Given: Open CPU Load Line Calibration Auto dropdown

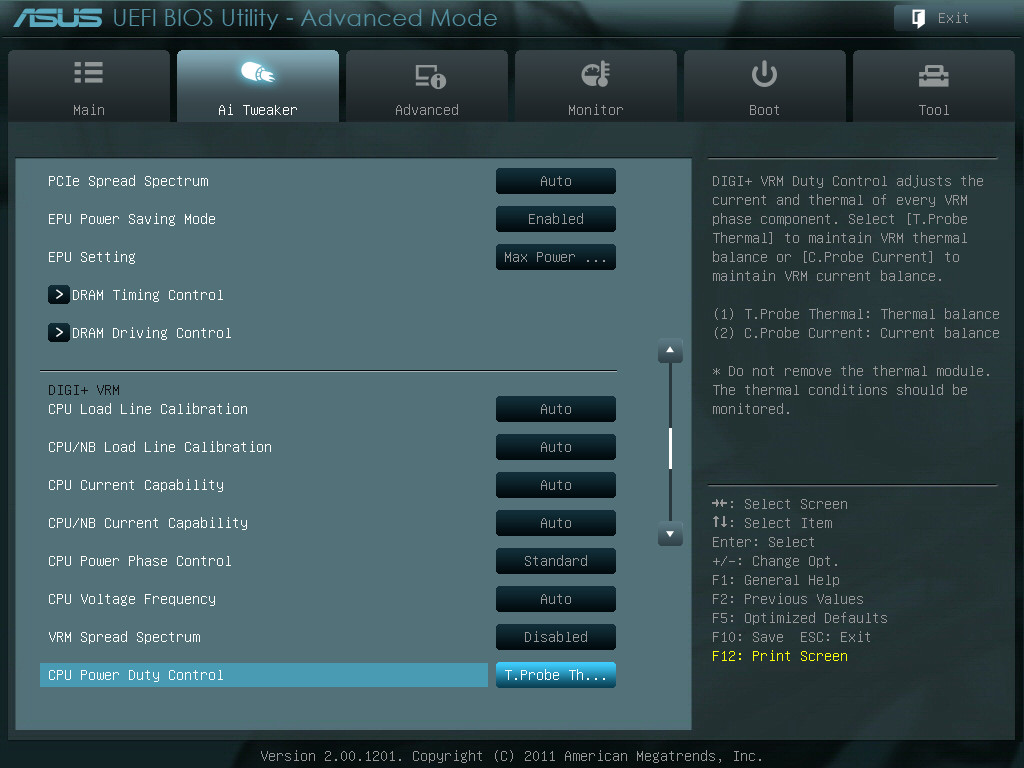Looking at the screenshot, I should 556,409.
